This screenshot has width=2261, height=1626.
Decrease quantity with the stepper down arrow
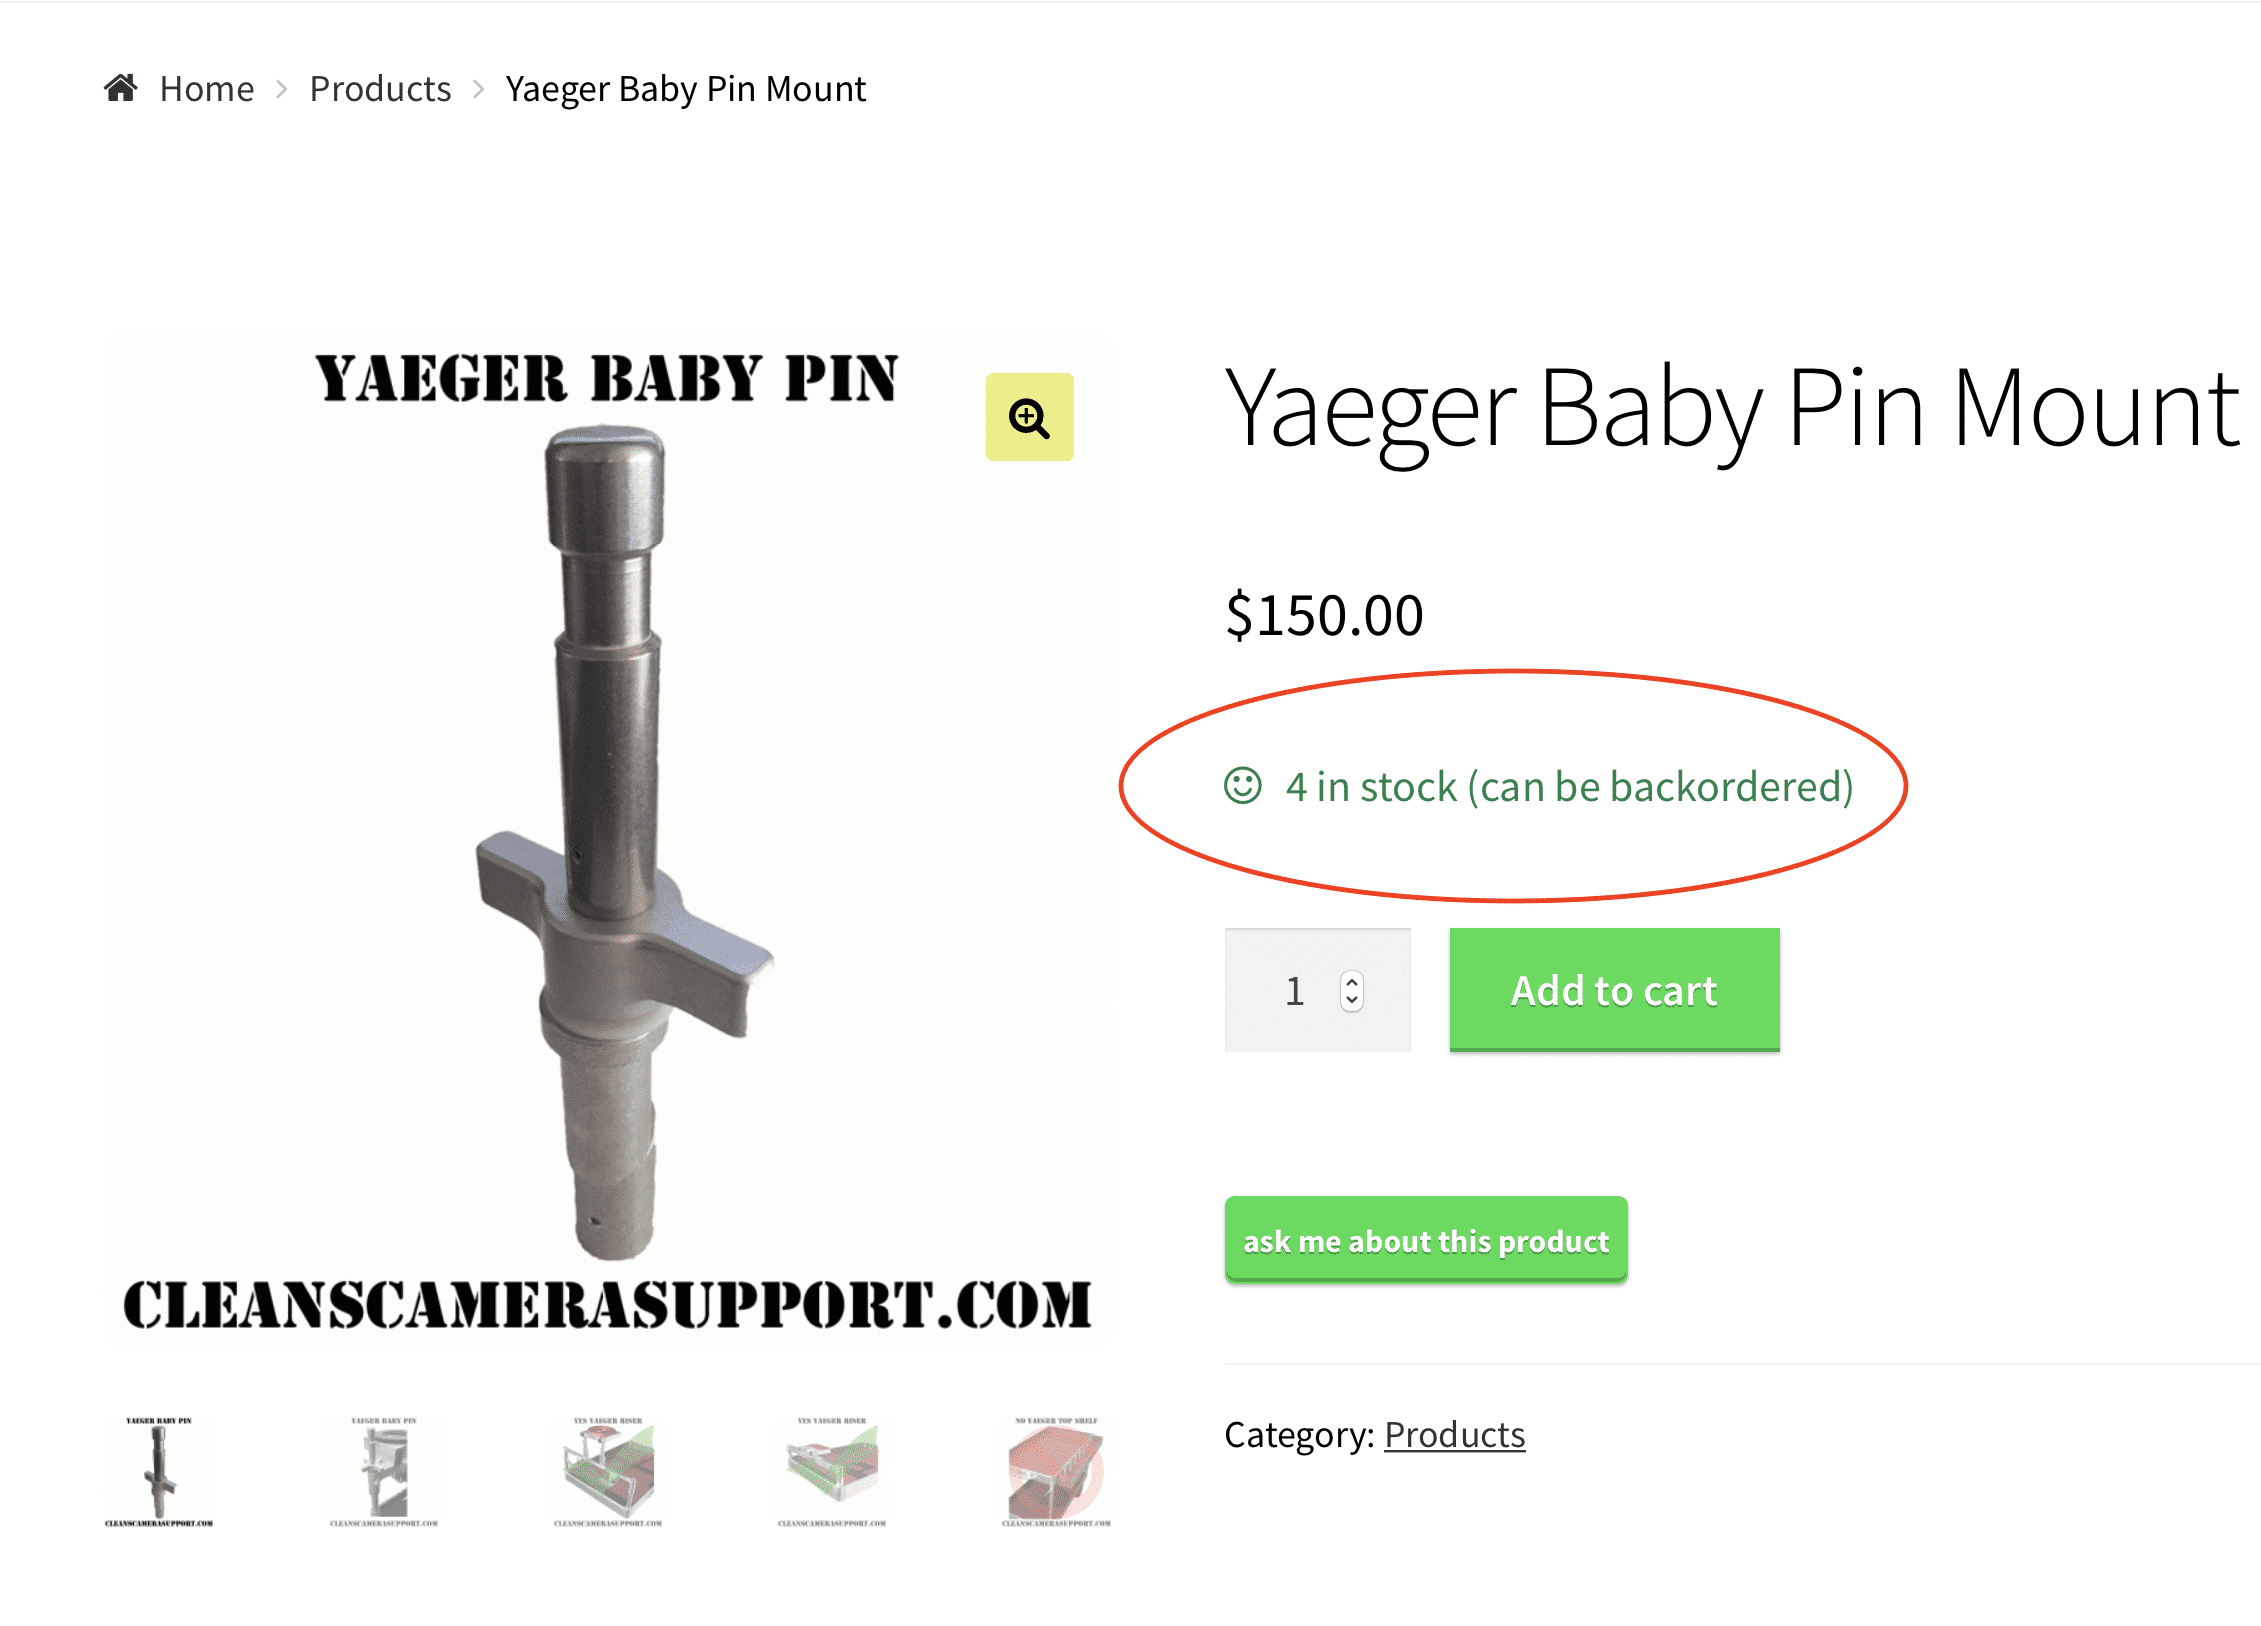click(x=1352, y=1000)
